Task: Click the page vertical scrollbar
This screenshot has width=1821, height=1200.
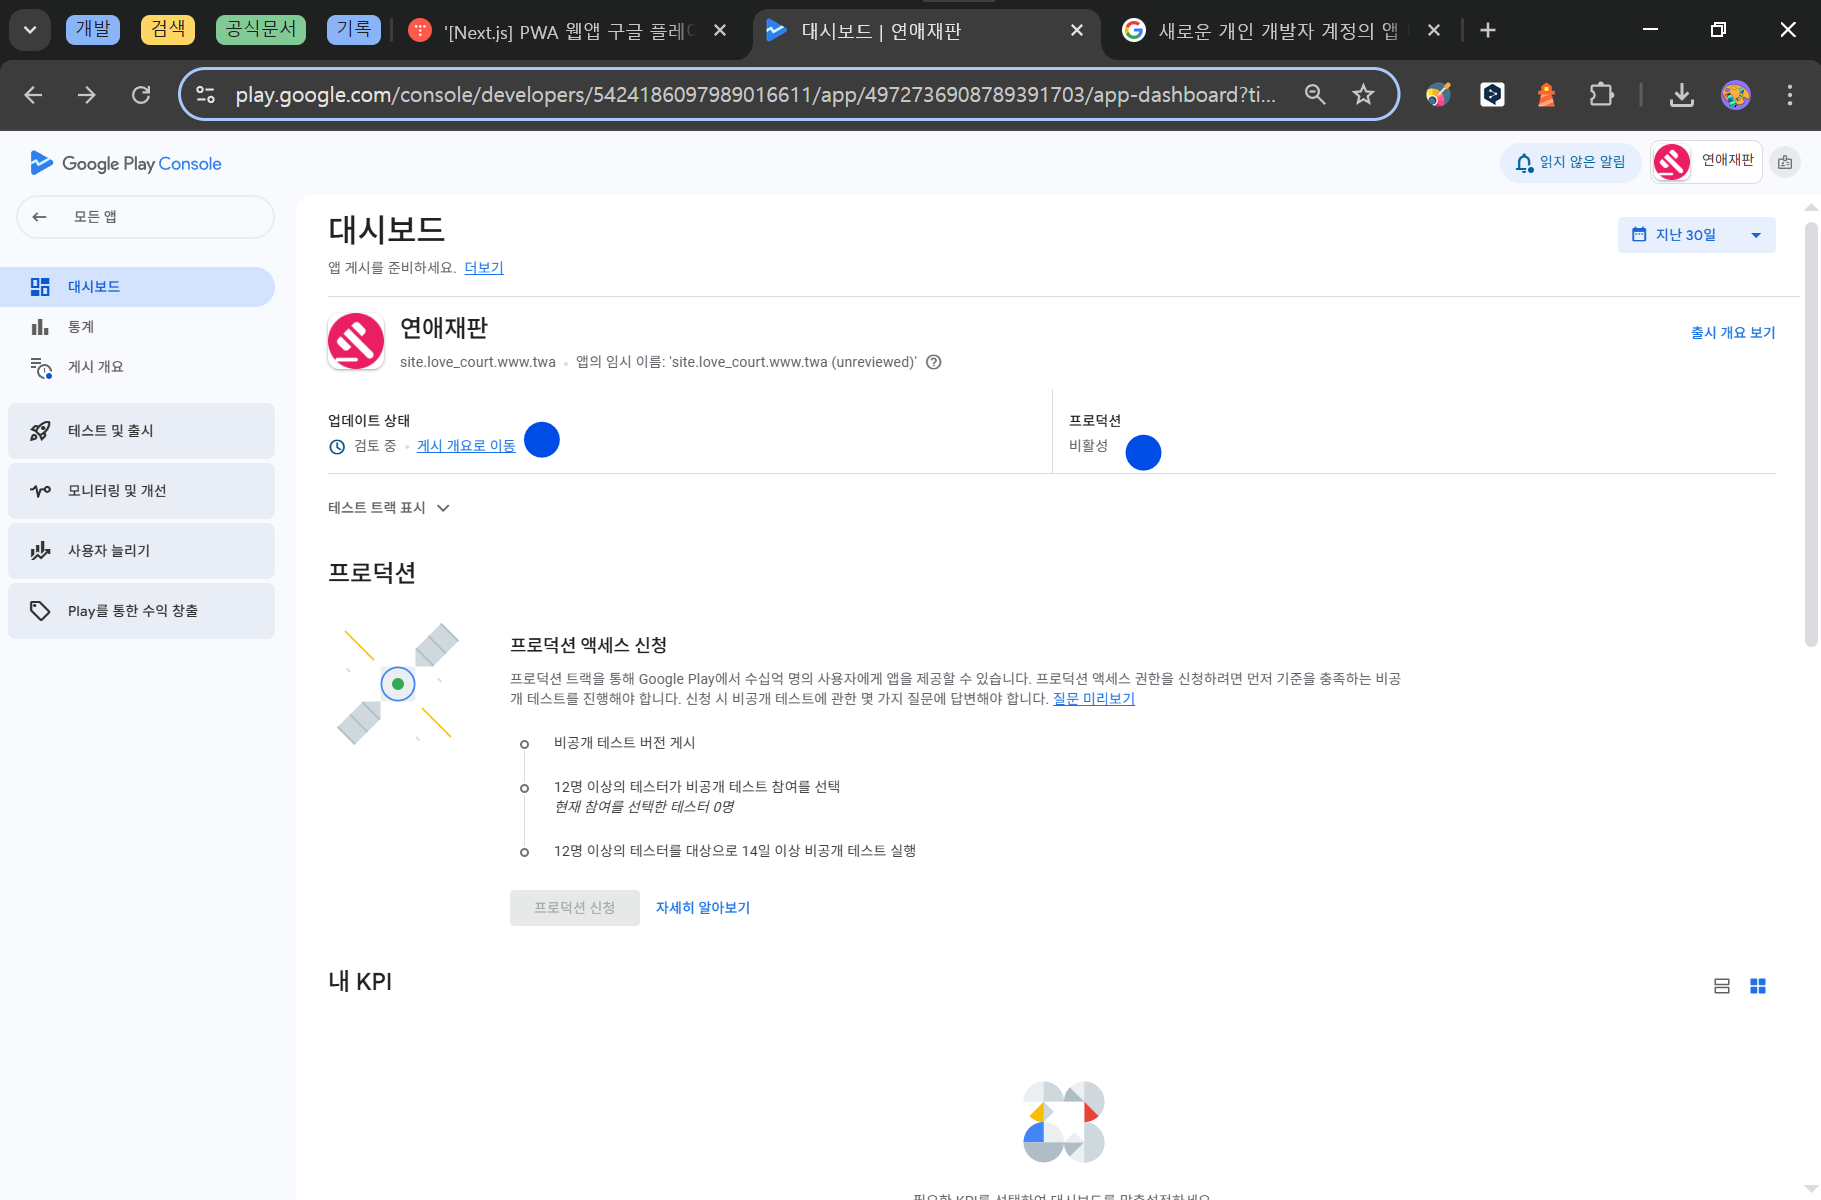Action: (x=1811, y=435)
